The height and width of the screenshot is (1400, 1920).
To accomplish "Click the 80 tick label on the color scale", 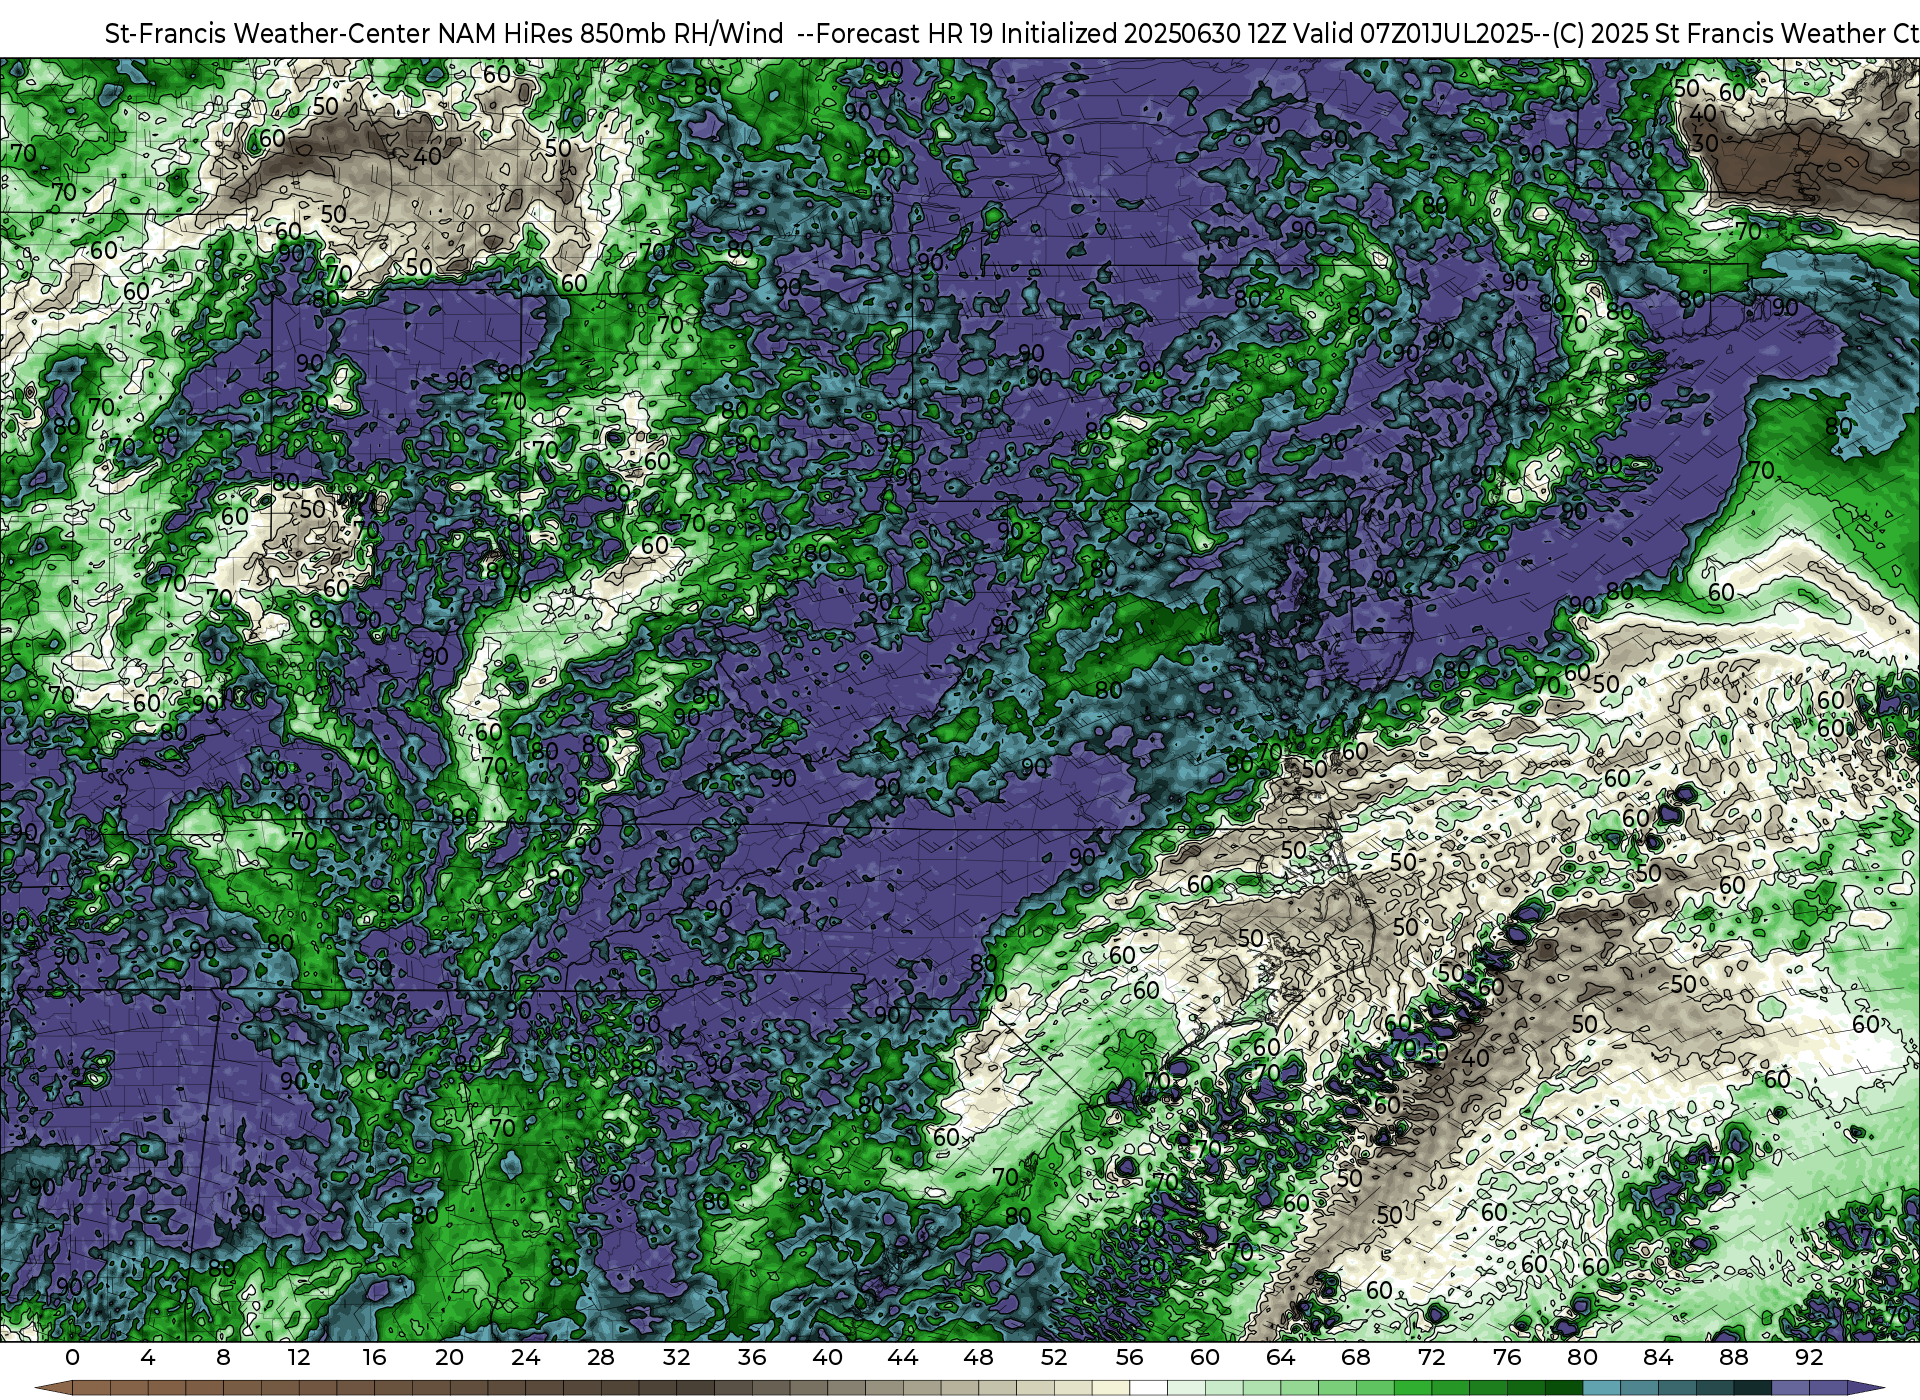I will 1583,1357.
